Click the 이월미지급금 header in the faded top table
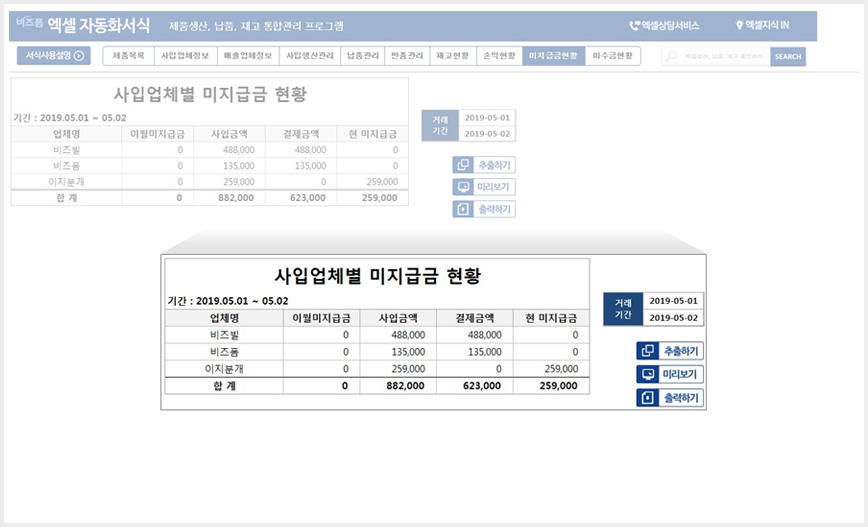 coord(157,134)
